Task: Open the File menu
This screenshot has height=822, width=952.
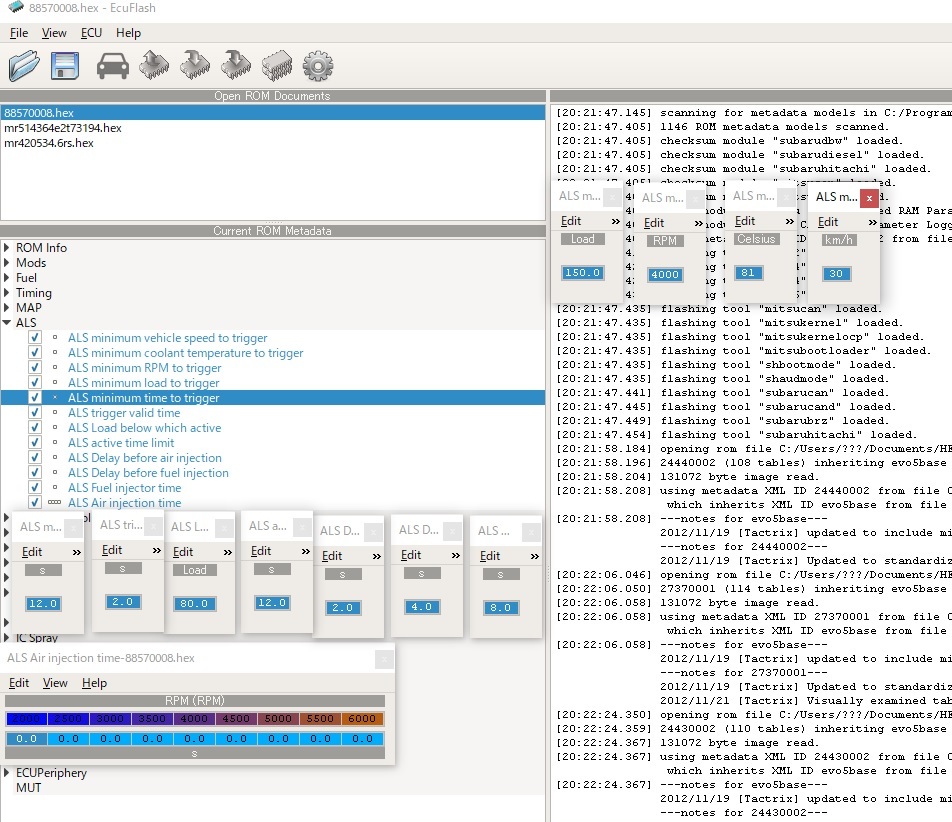Action: pyautogui.click(x=19, y=33)
